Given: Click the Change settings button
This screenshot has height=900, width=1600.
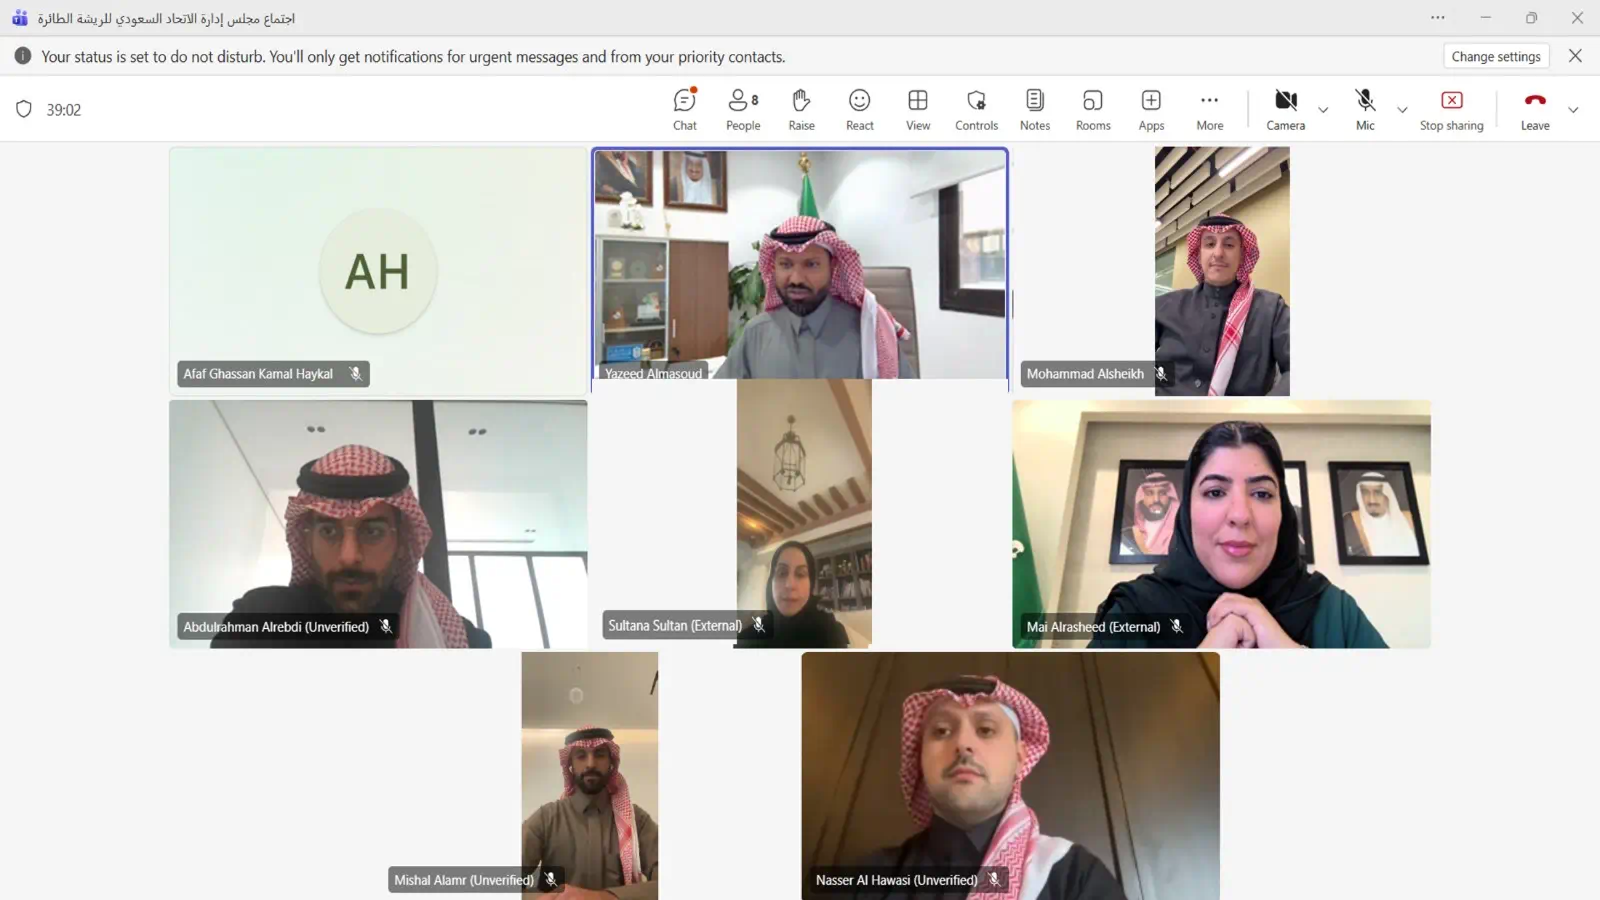Looking at the screenshot, I should [1495, 57].
